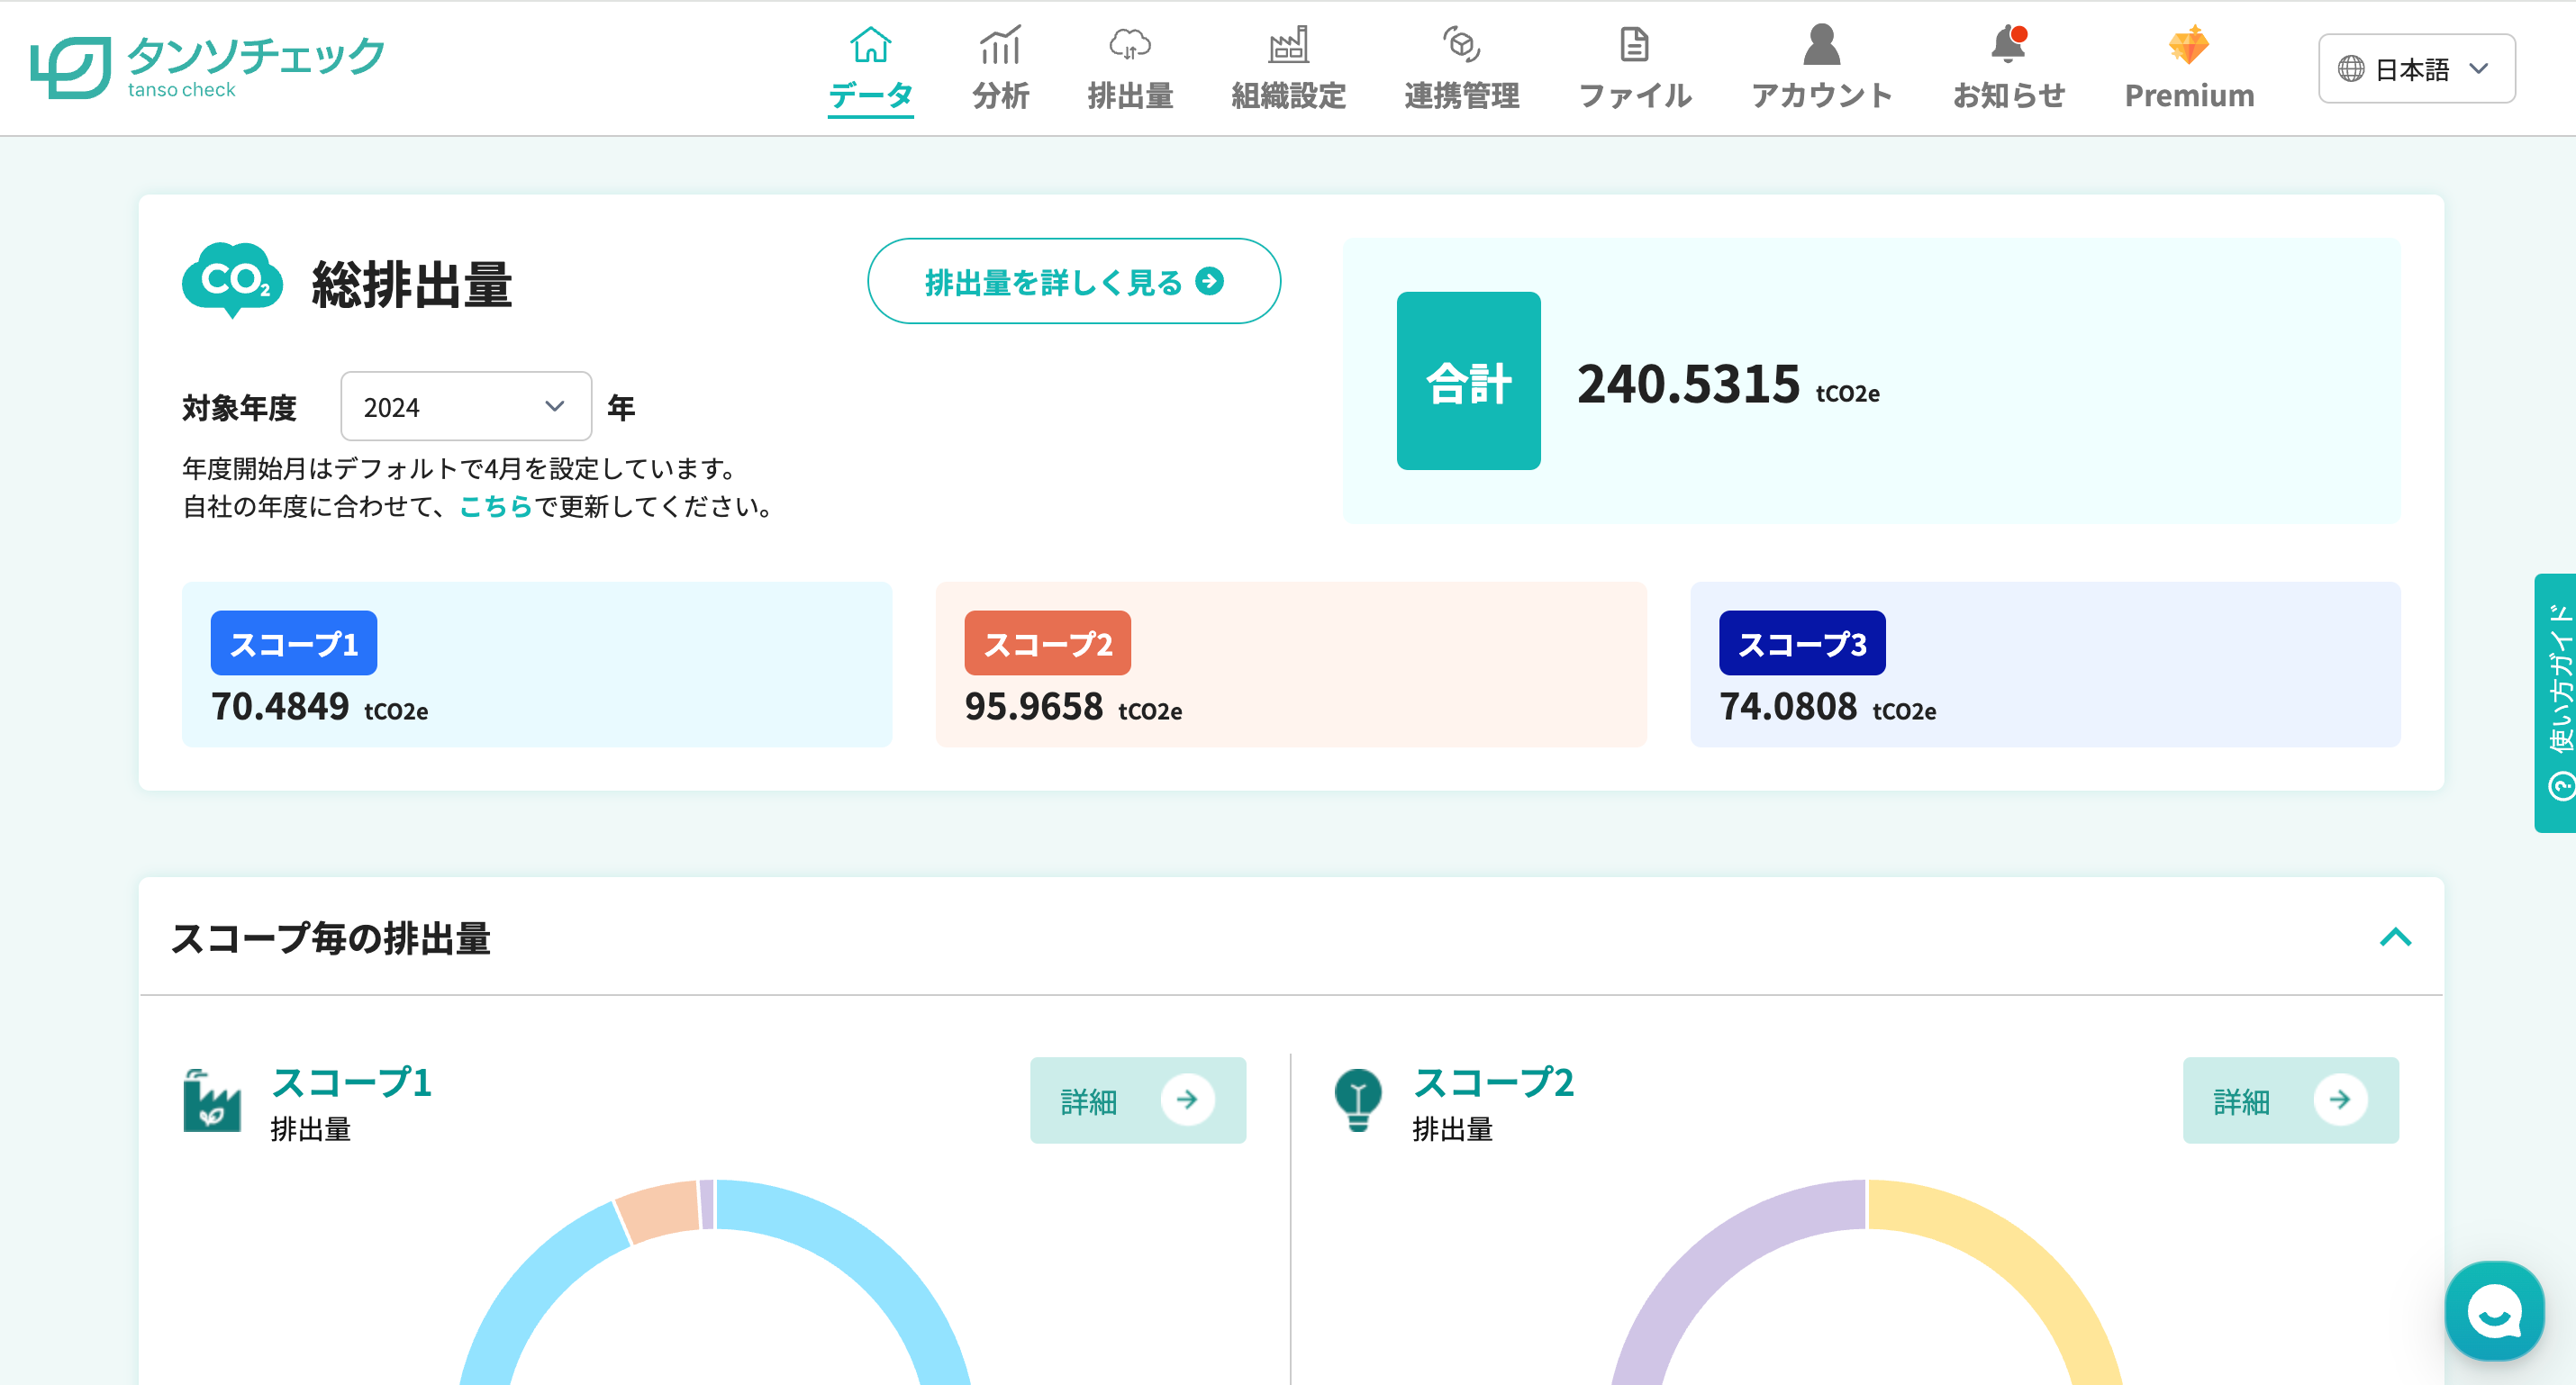The width and height of the screenshot is (2576, 1385).
Task: Open the 2024 fiscal year dropdown
Action: coord(466,406)
